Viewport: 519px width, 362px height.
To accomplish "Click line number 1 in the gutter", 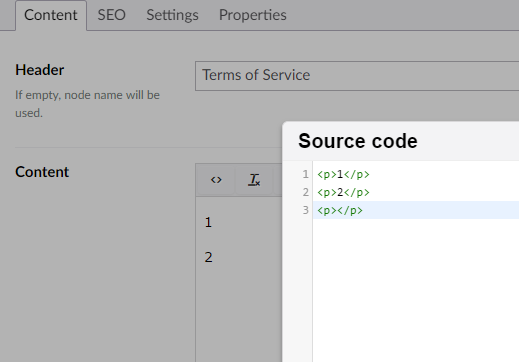I will pyautogui.click(x=305, y=174).
